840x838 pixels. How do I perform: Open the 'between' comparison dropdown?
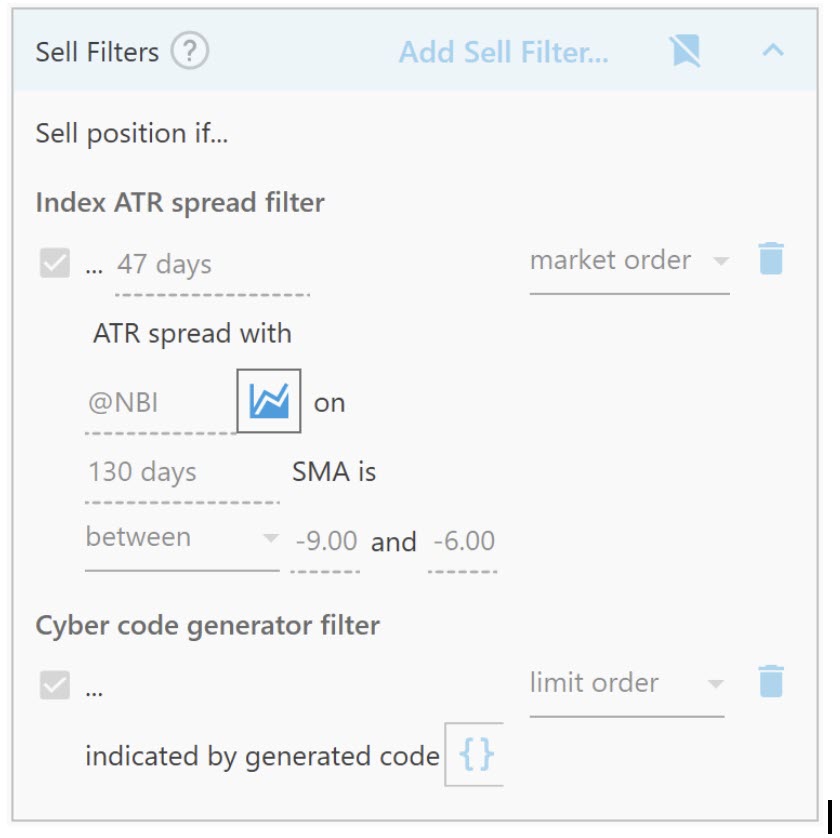click(x=181, y=538)
